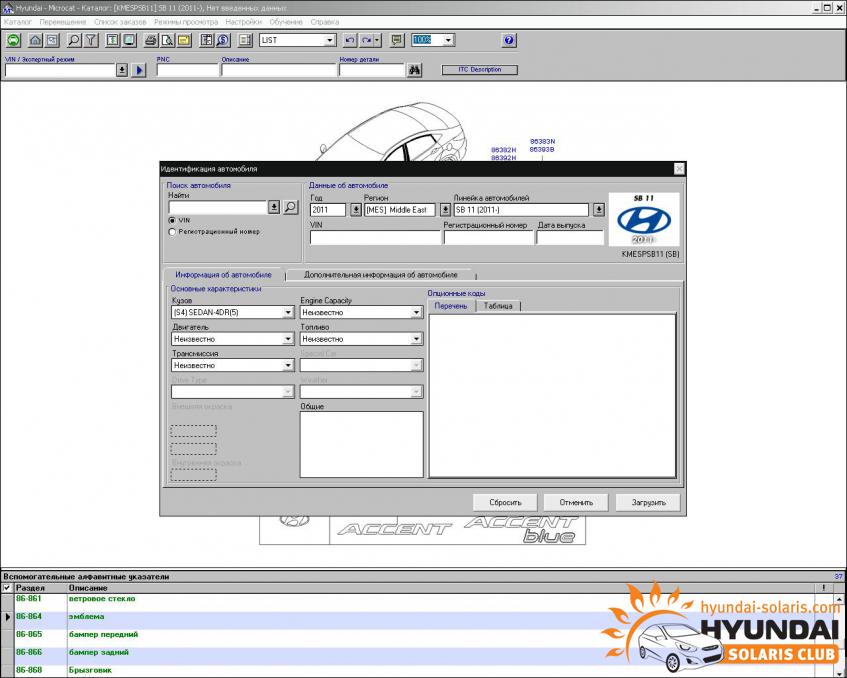Viewport: 847px width, 678px height.
Task: Open the LIST view mode dropdown
Action: pyautogui.click(x=330, y=40)
